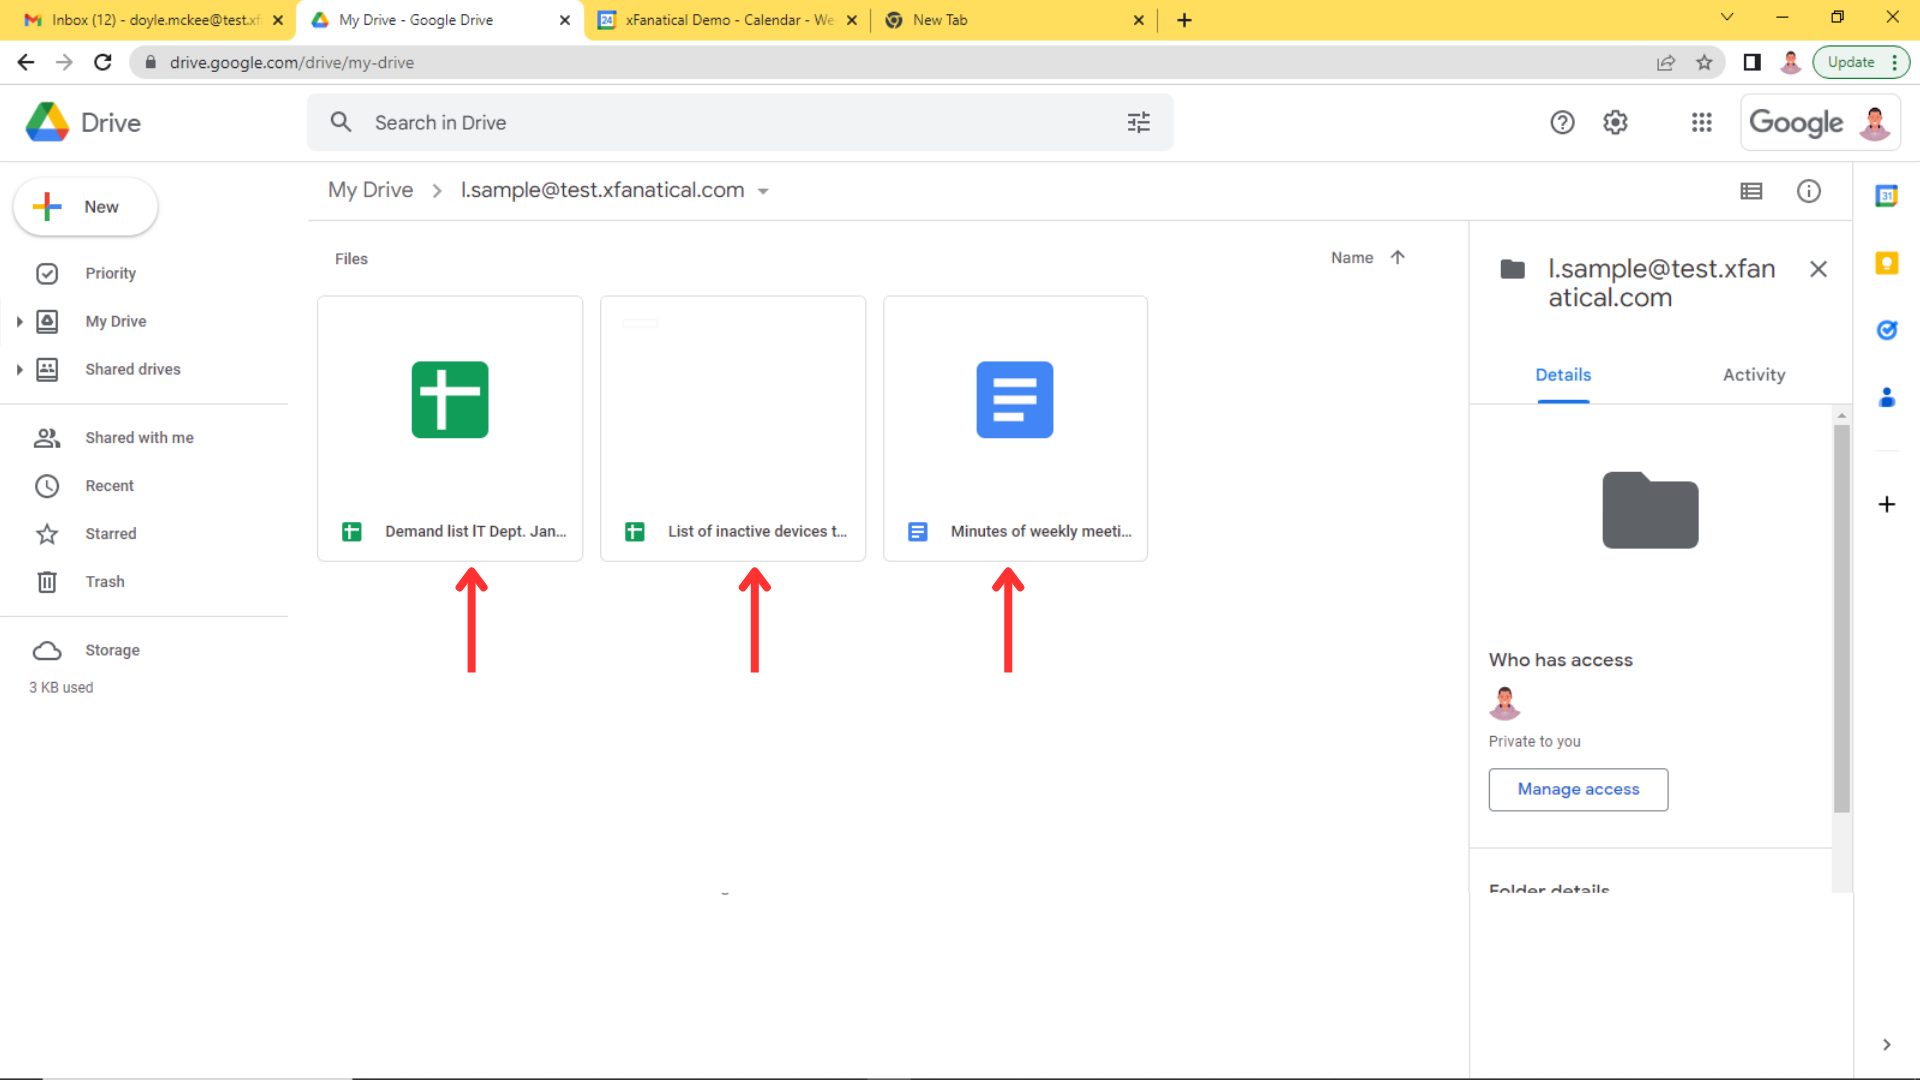
Task: Reverse name sorting with the upward arrow
Action: coord(1396,257)
